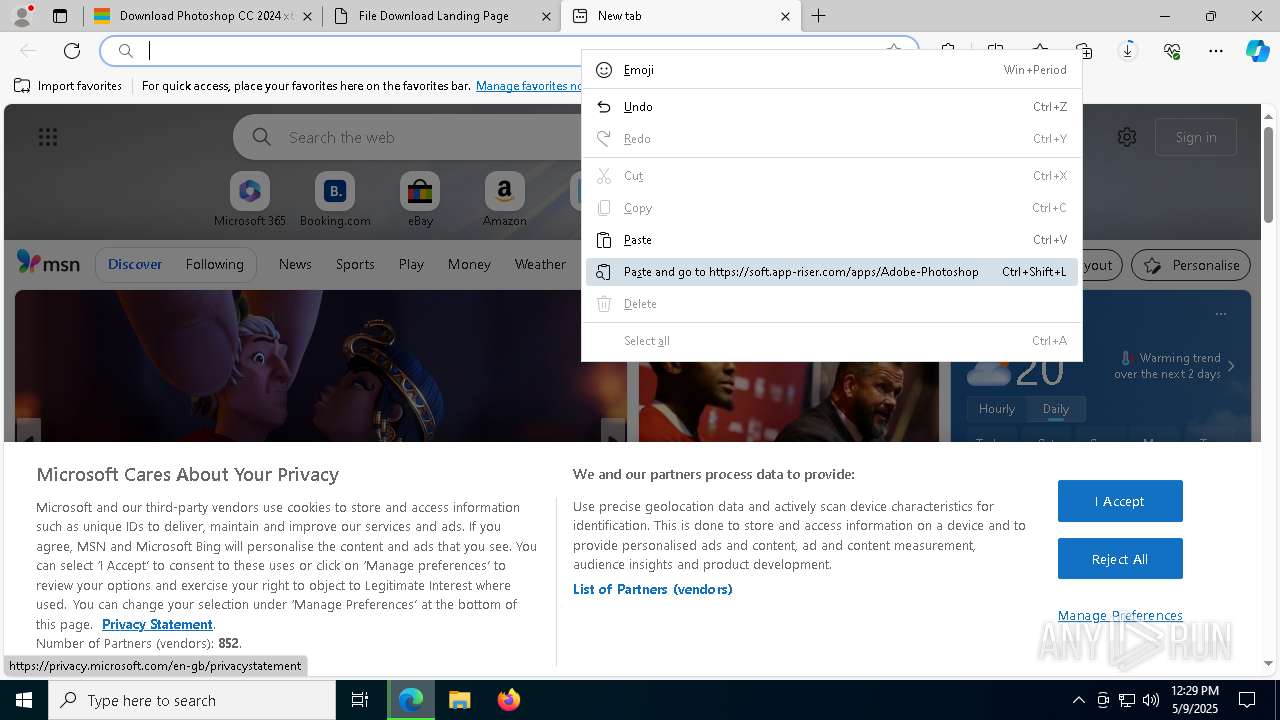Close the Download Photoshop CC 2024 tab
Screen dimensions: 1280x720
[307, 16]
